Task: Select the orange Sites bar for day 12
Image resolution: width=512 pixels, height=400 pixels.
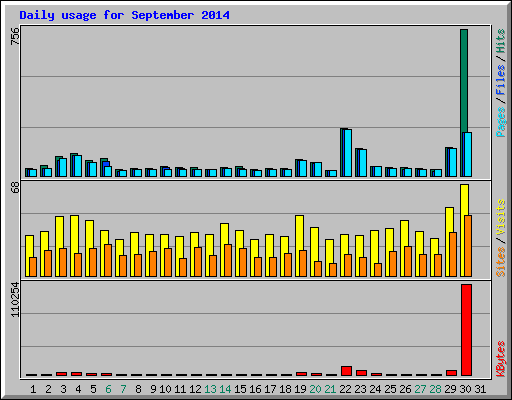Action: [198, 262]
